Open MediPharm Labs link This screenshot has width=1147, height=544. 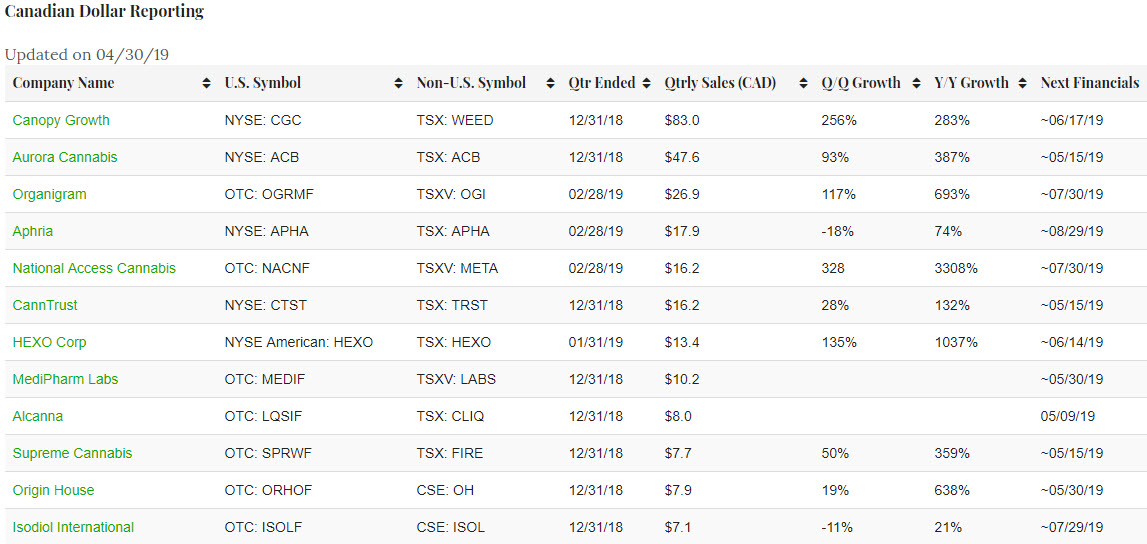coord(66,379)
